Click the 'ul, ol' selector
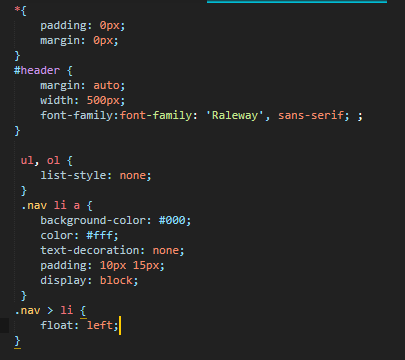 40,160
